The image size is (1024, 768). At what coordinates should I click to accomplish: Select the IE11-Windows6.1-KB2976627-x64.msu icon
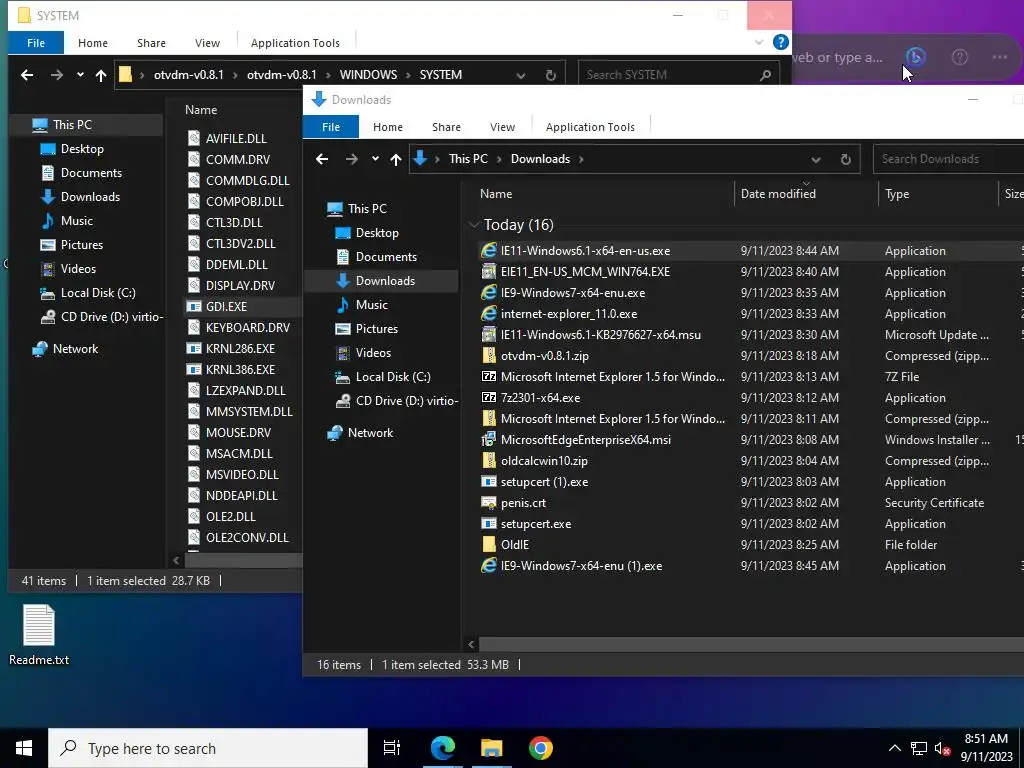488,335
